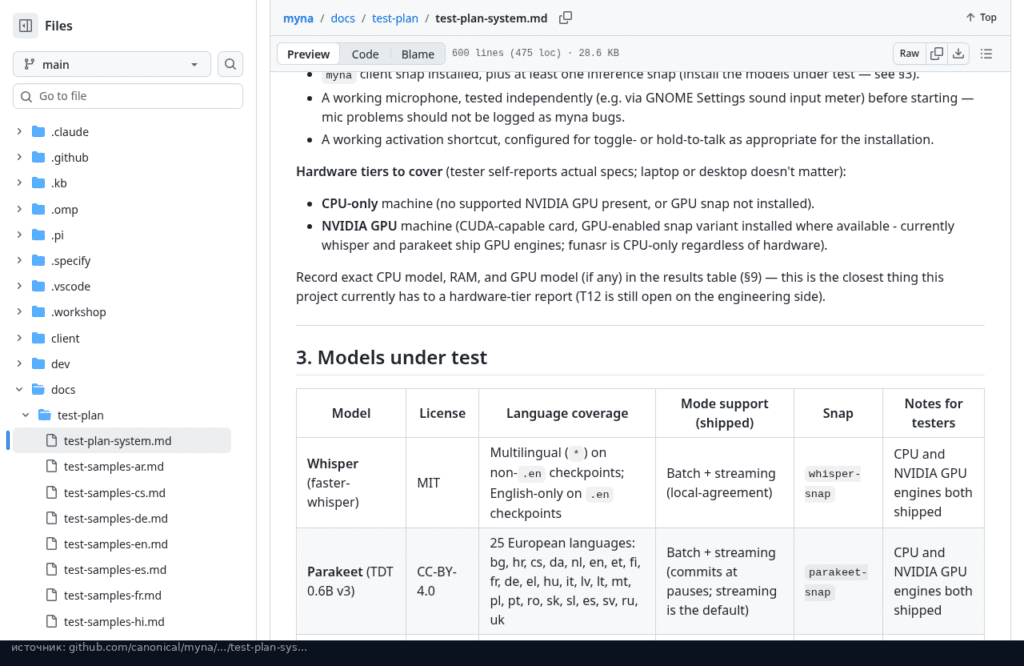Copy raw file contents icon

[936, 54]
